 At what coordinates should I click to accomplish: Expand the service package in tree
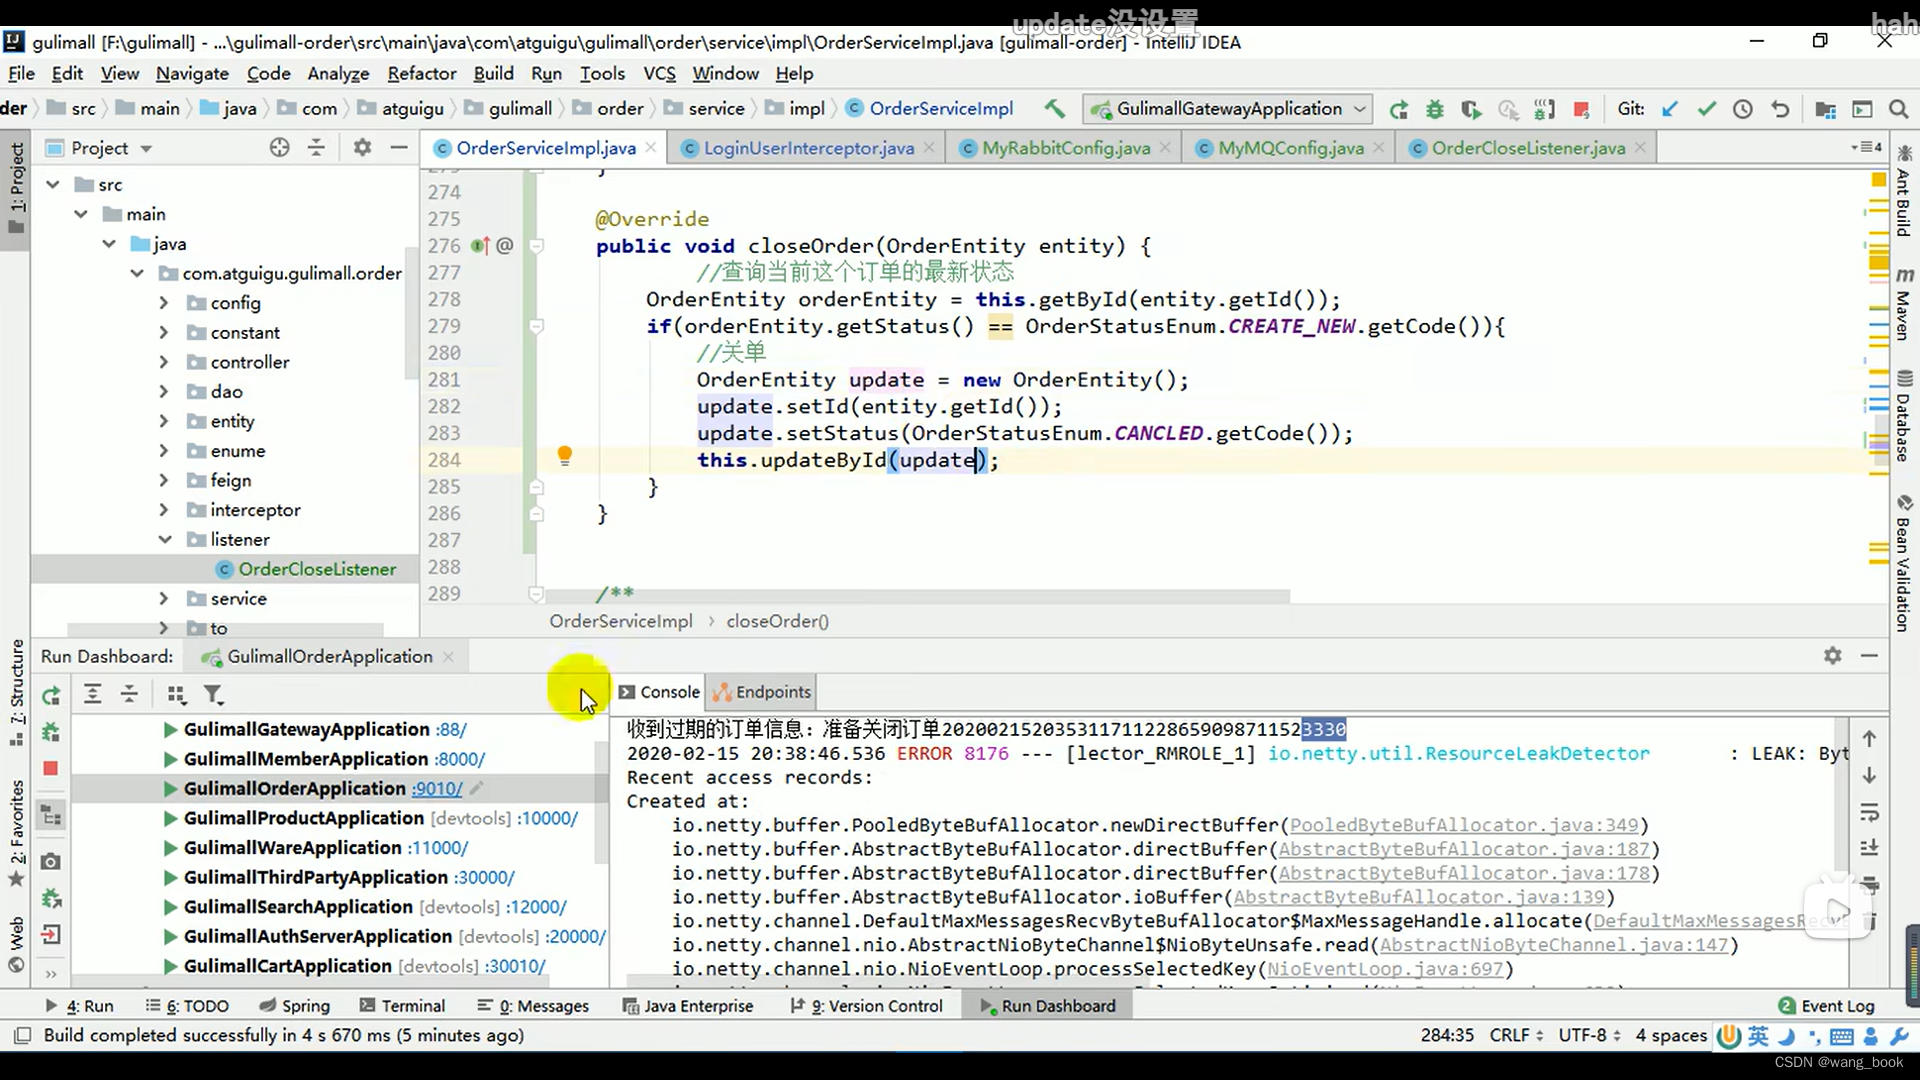(164, 599)
